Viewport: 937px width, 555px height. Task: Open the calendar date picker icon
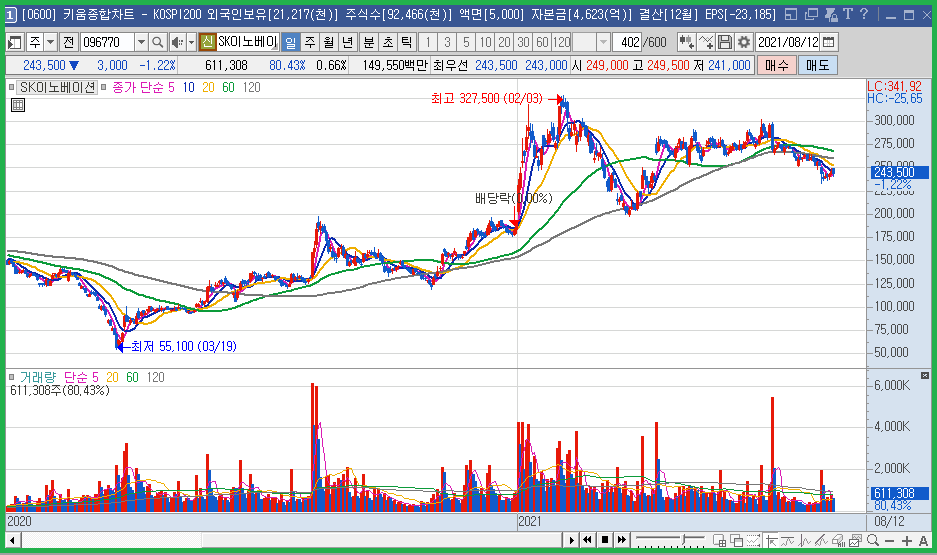pos(829,42)
